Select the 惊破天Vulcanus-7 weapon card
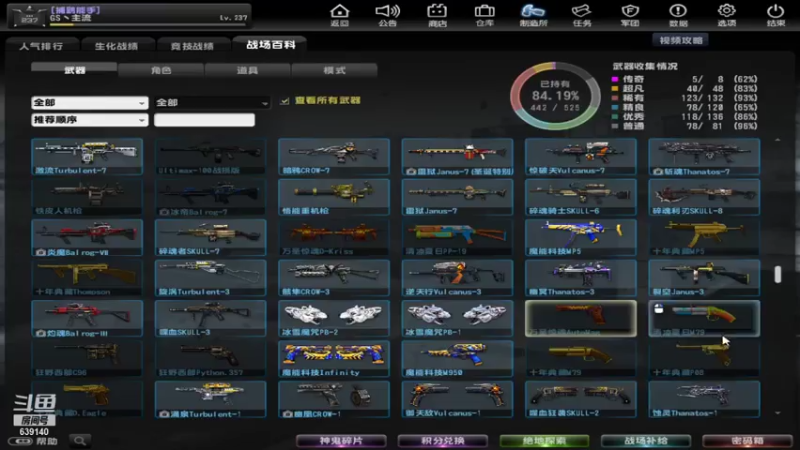The image size is (800, 450). pyautogui.click(x=581, y=157)
